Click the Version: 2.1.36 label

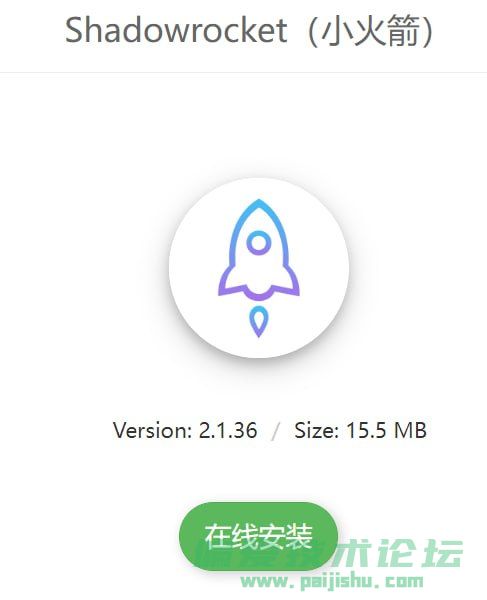185,430
